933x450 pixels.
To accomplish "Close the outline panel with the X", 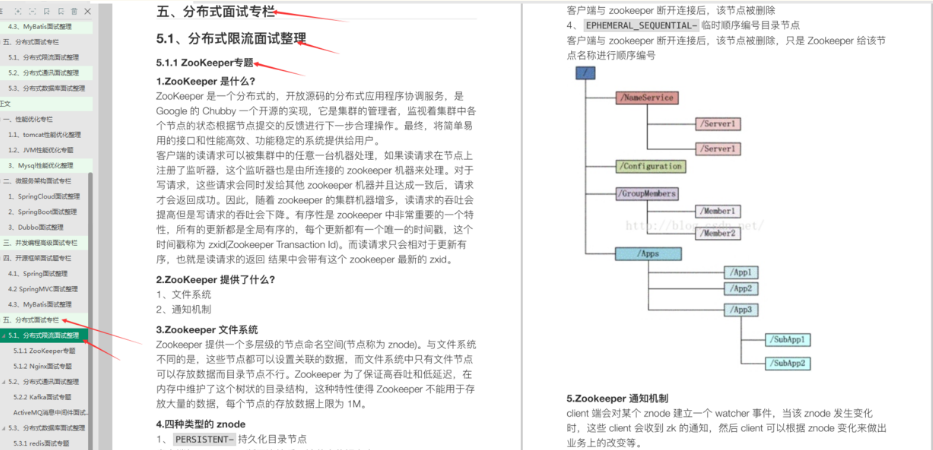I will click(x=88, y=12).
